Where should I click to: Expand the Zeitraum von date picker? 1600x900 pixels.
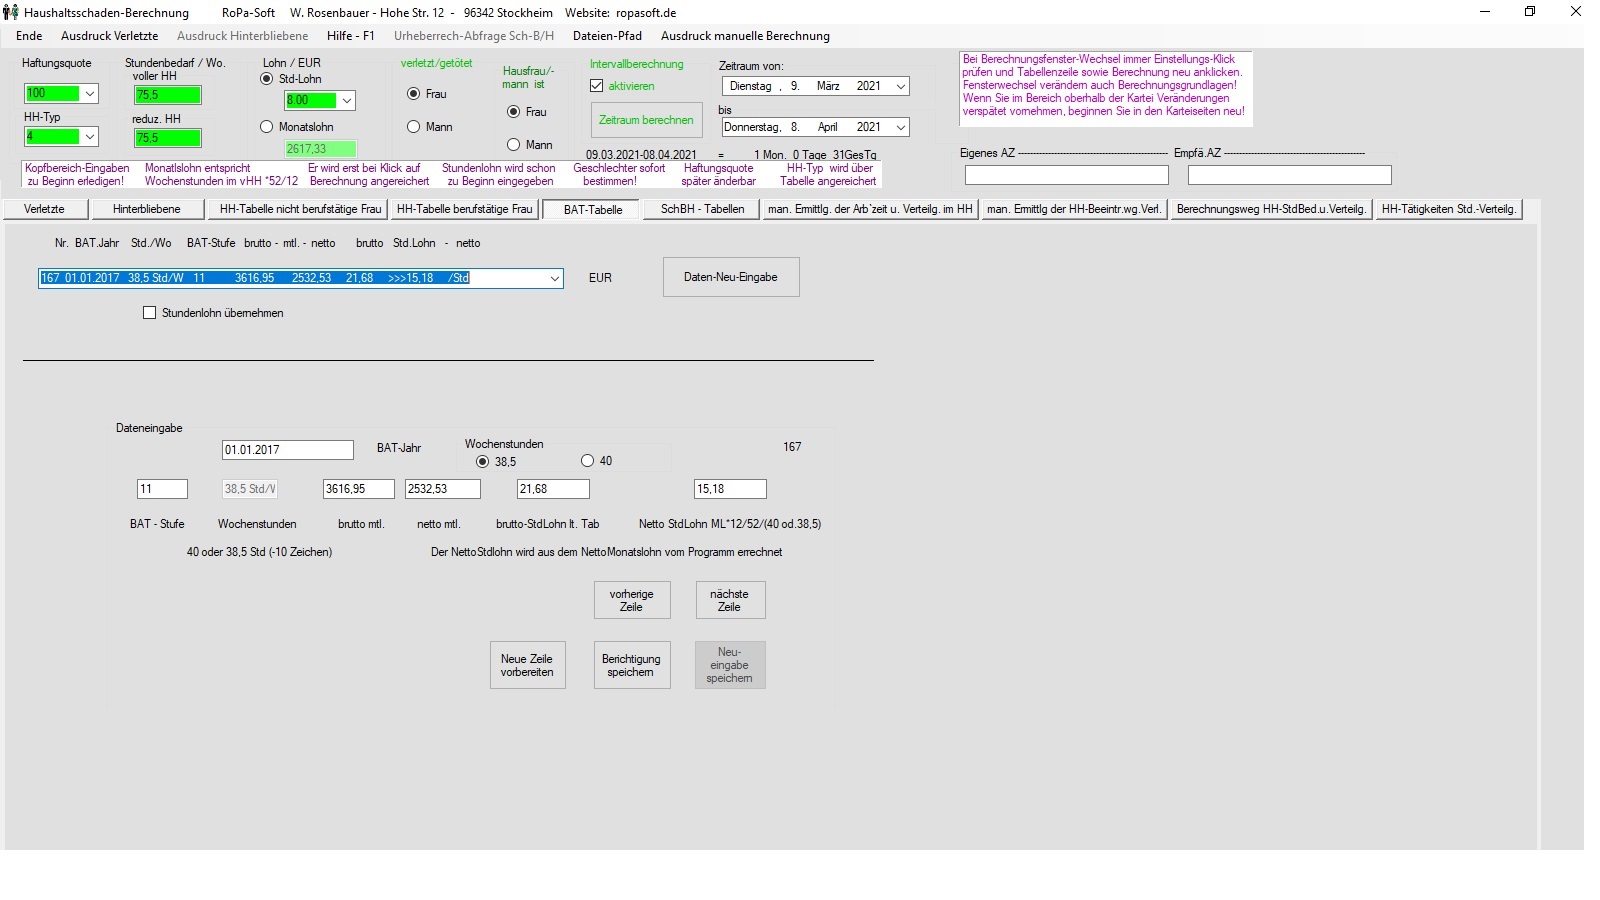(x=900, y=87)
